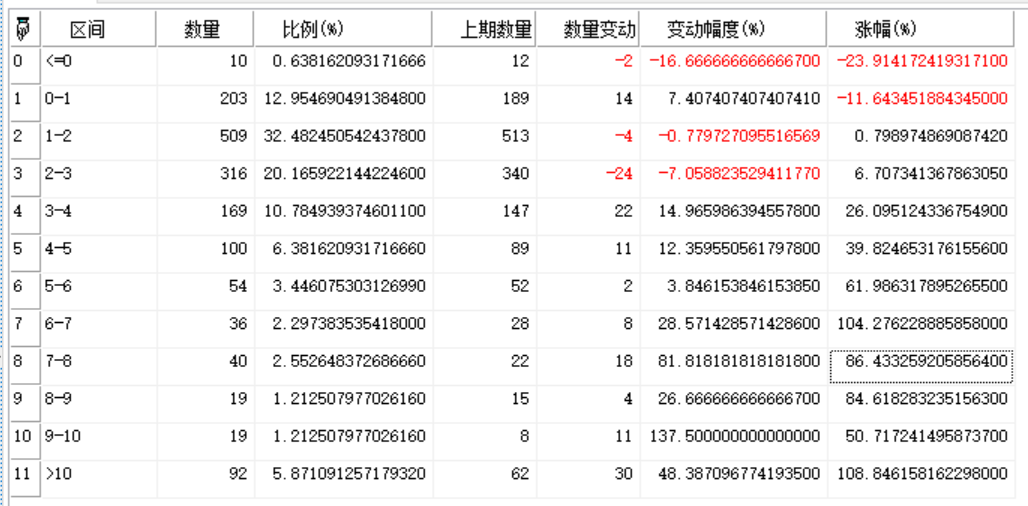Click row header number 11

[x=19, y=474]
